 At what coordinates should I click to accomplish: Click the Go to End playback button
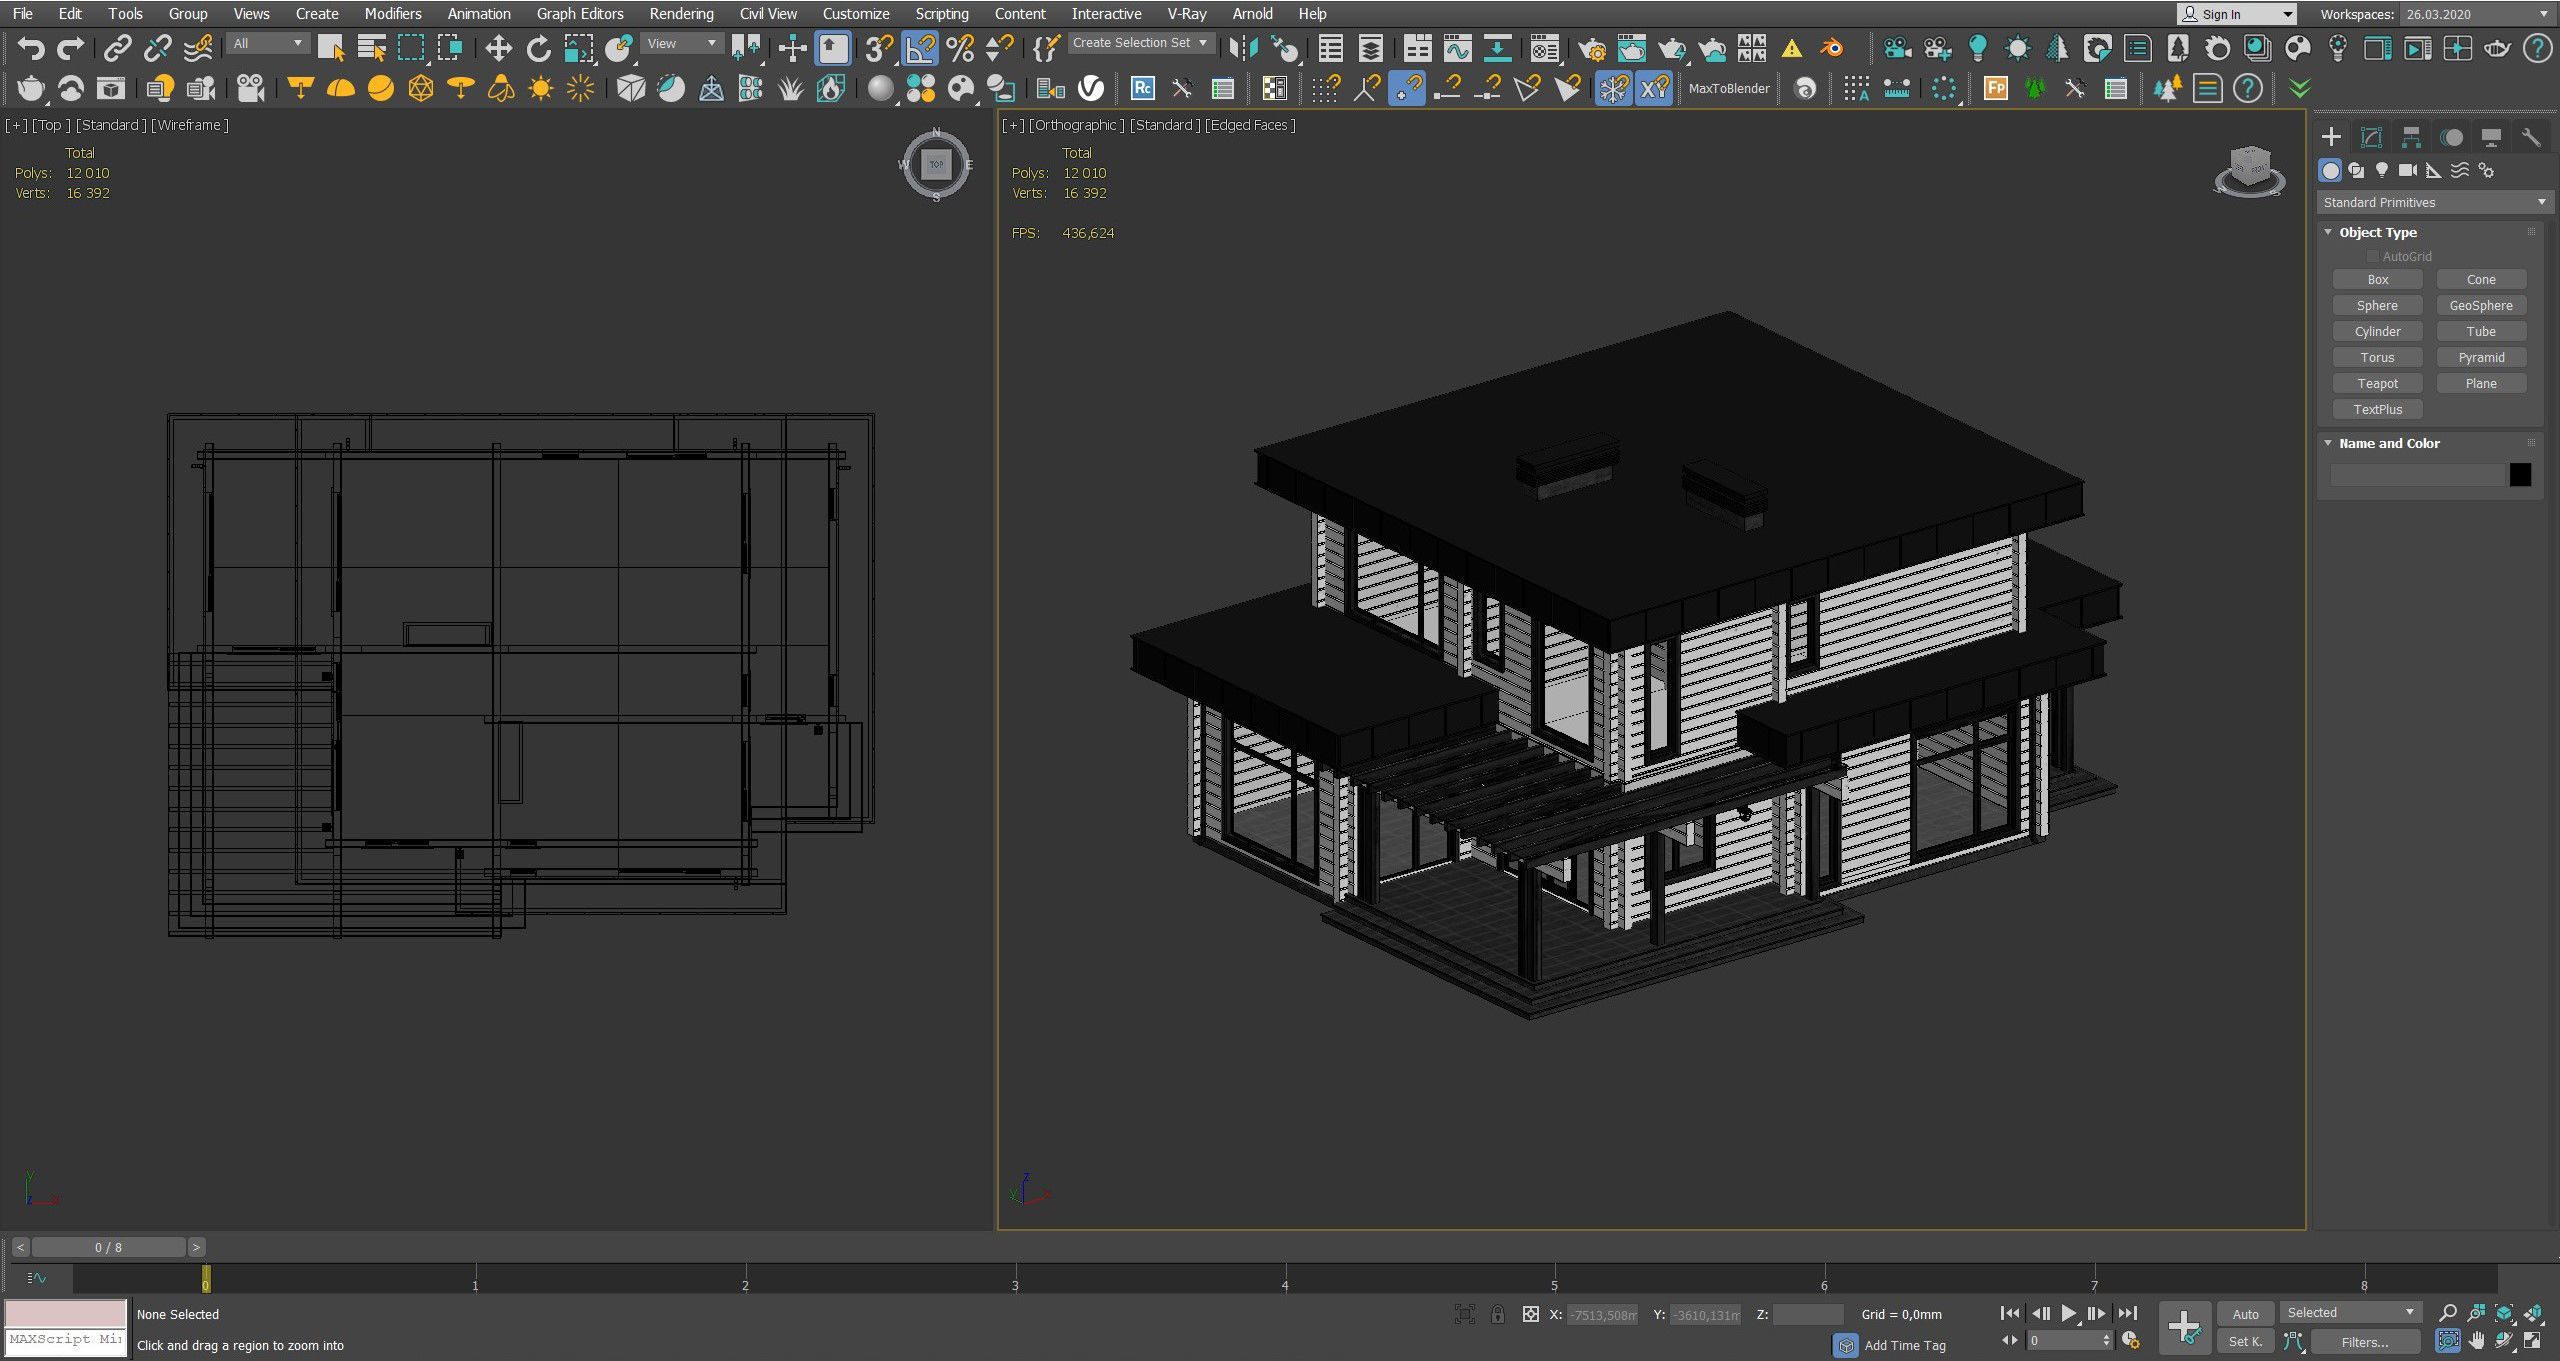(x=2128, y=1314)
